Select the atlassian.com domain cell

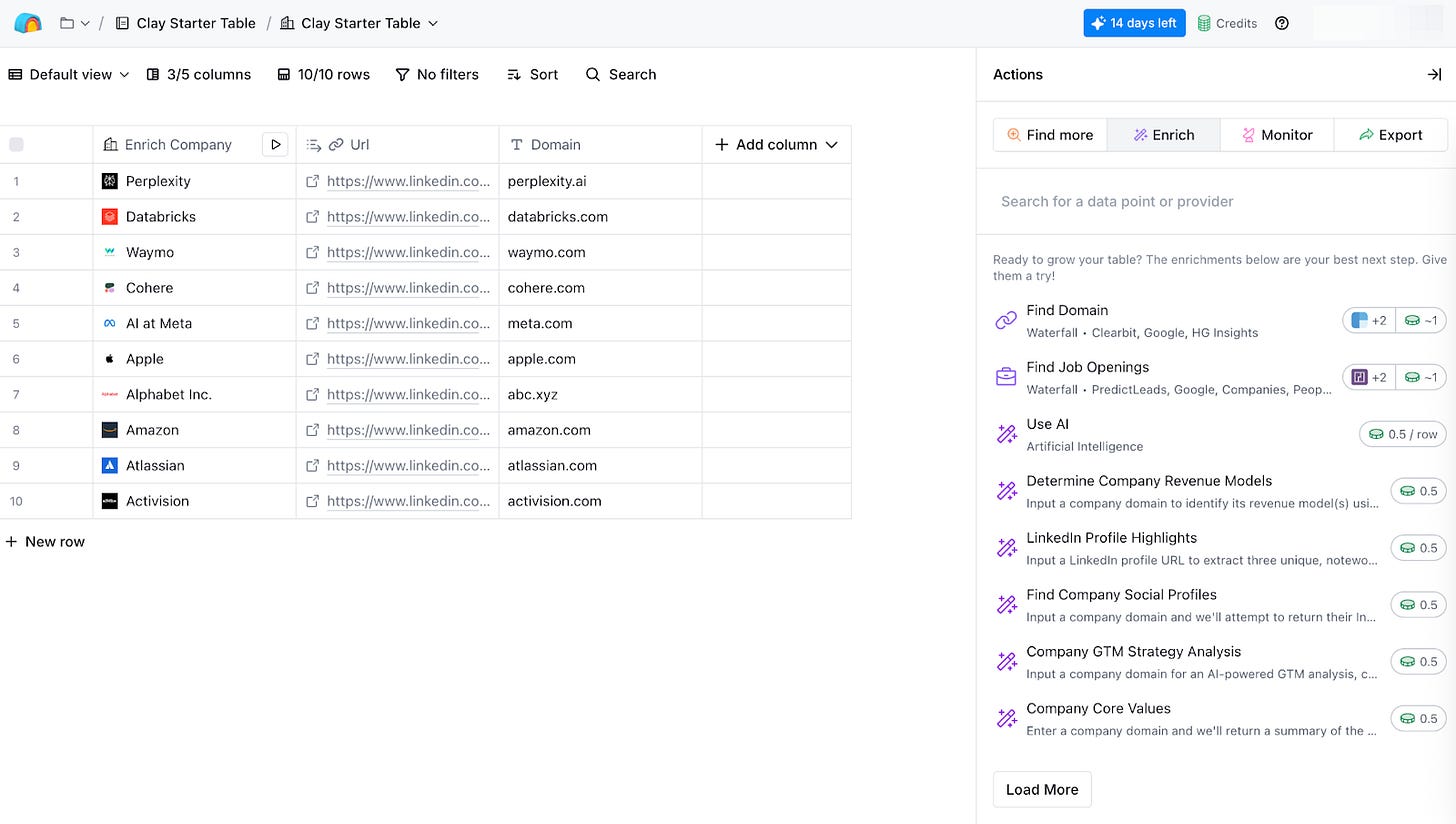(x=601, y=465)
